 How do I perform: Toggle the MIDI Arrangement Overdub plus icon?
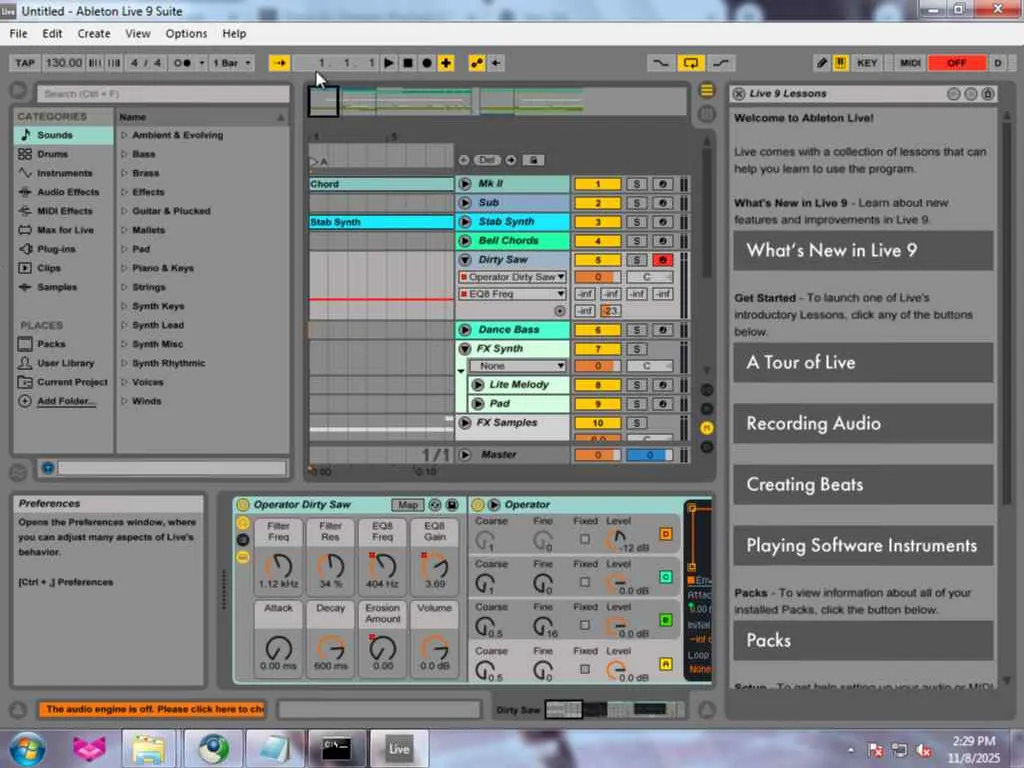(446, 63)
